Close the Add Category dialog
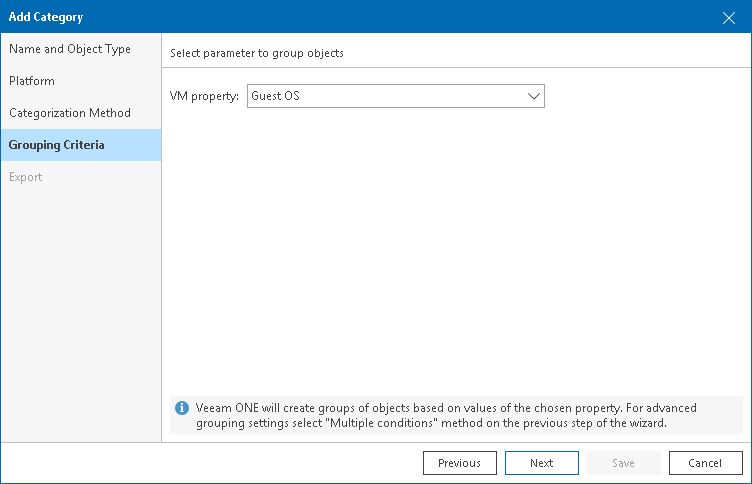The width and height of the screenshot is (752, 484). 729,17
